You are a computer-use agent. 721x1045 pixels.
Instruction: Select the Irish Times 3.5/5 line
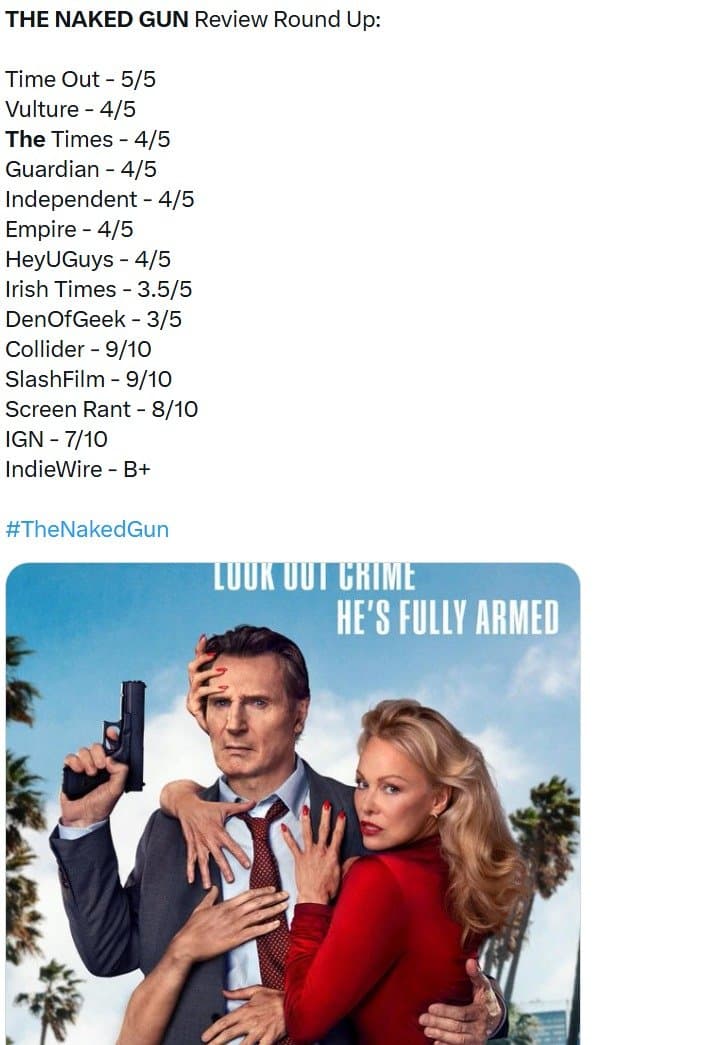tap(98, 290)
